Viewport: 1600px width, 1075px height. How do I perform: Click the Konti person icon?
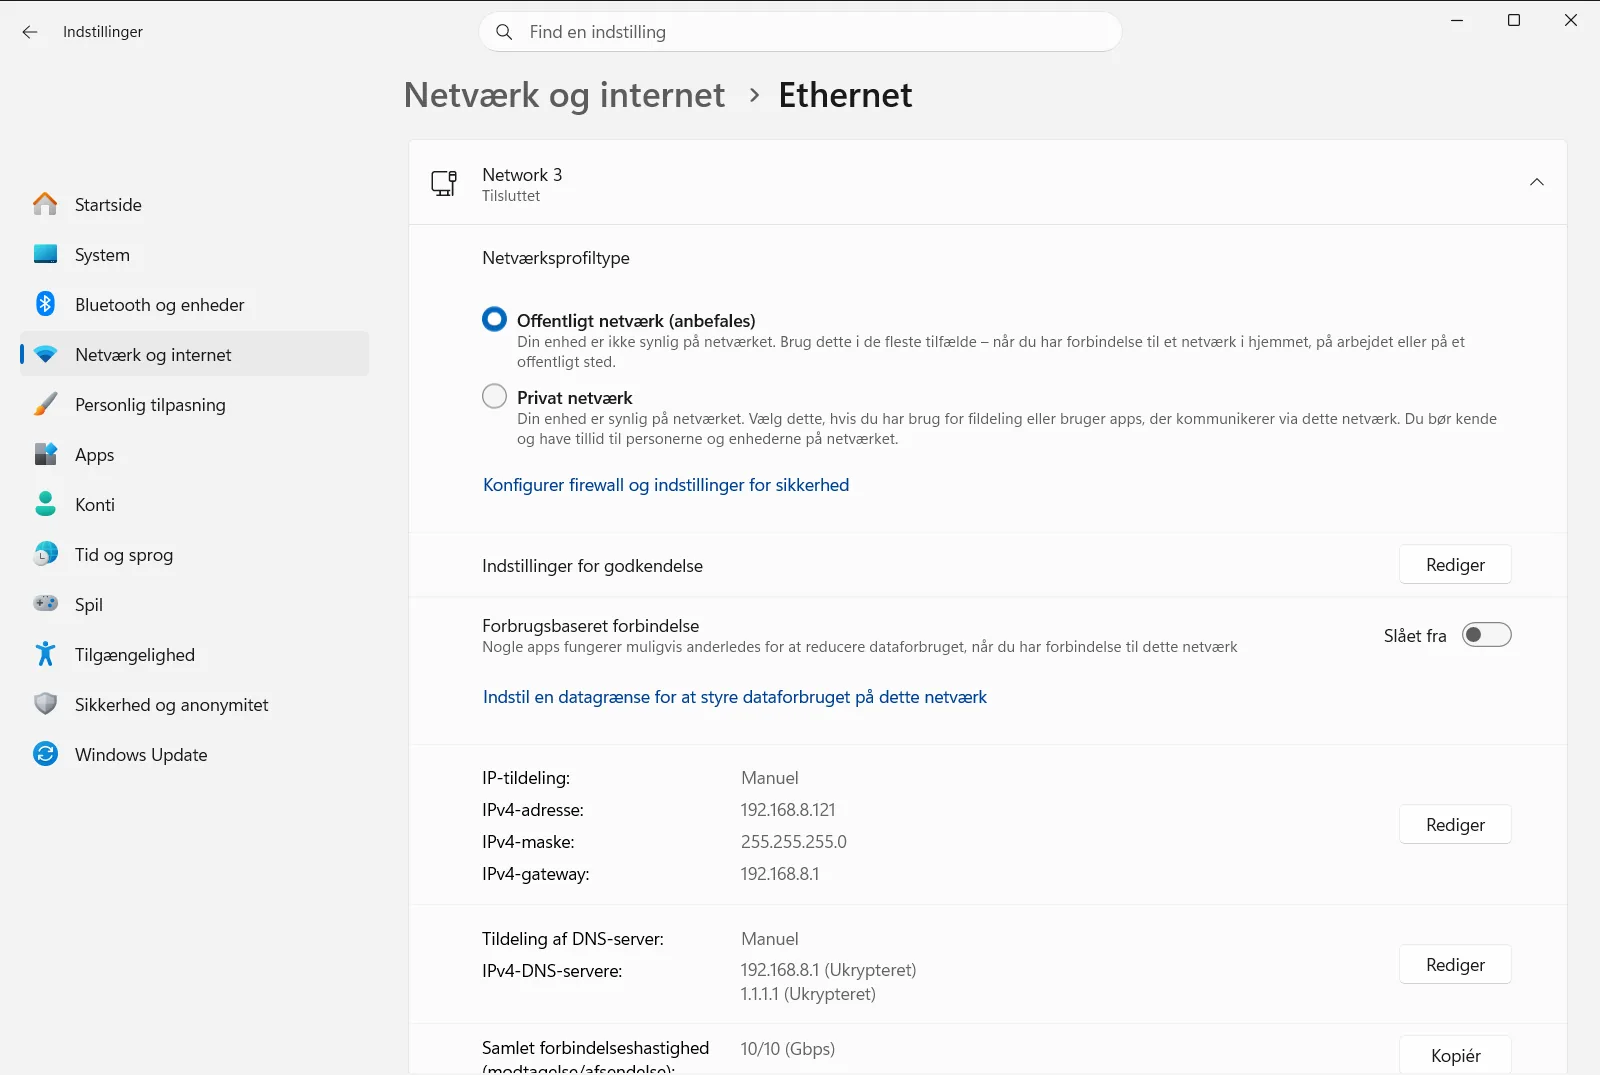(x=45, y=504)
